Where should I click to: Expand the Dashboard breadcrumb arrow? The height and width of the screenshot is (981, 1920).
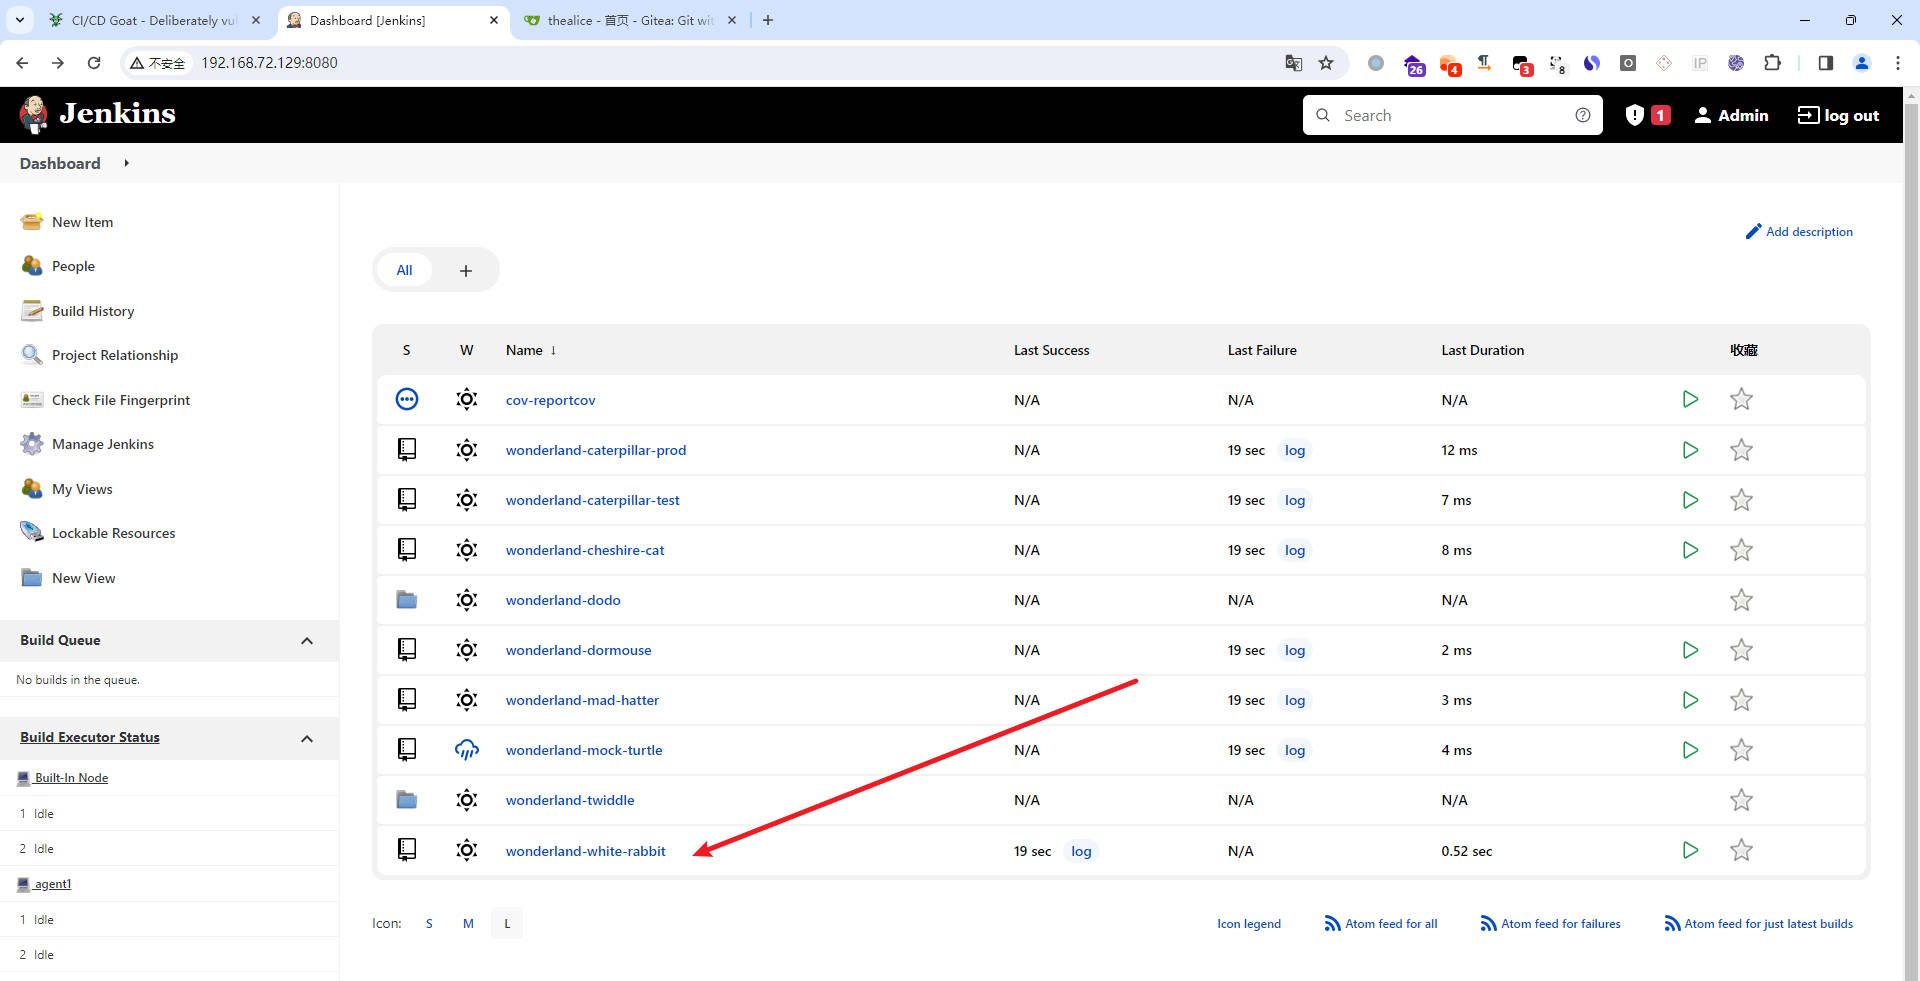(x=126, y=163)
